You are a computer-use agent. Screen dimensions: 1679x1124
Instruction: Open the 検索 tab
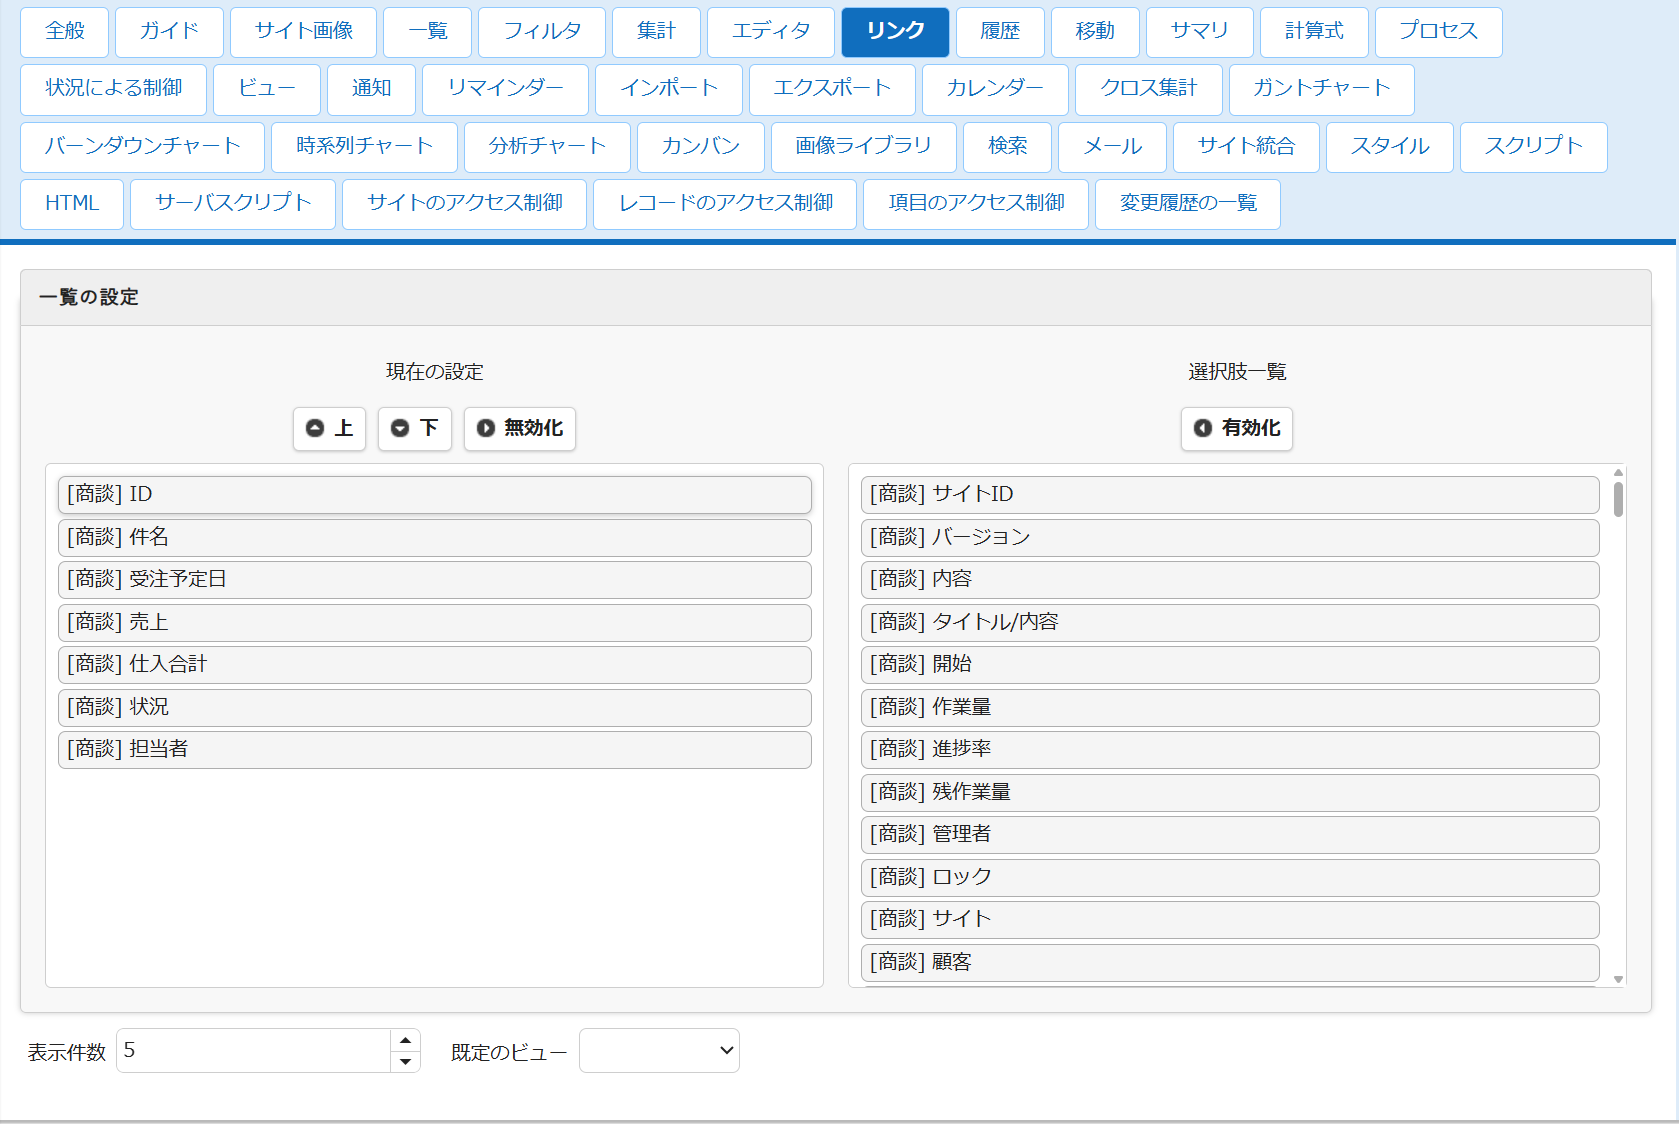(x=1008, y=147)
